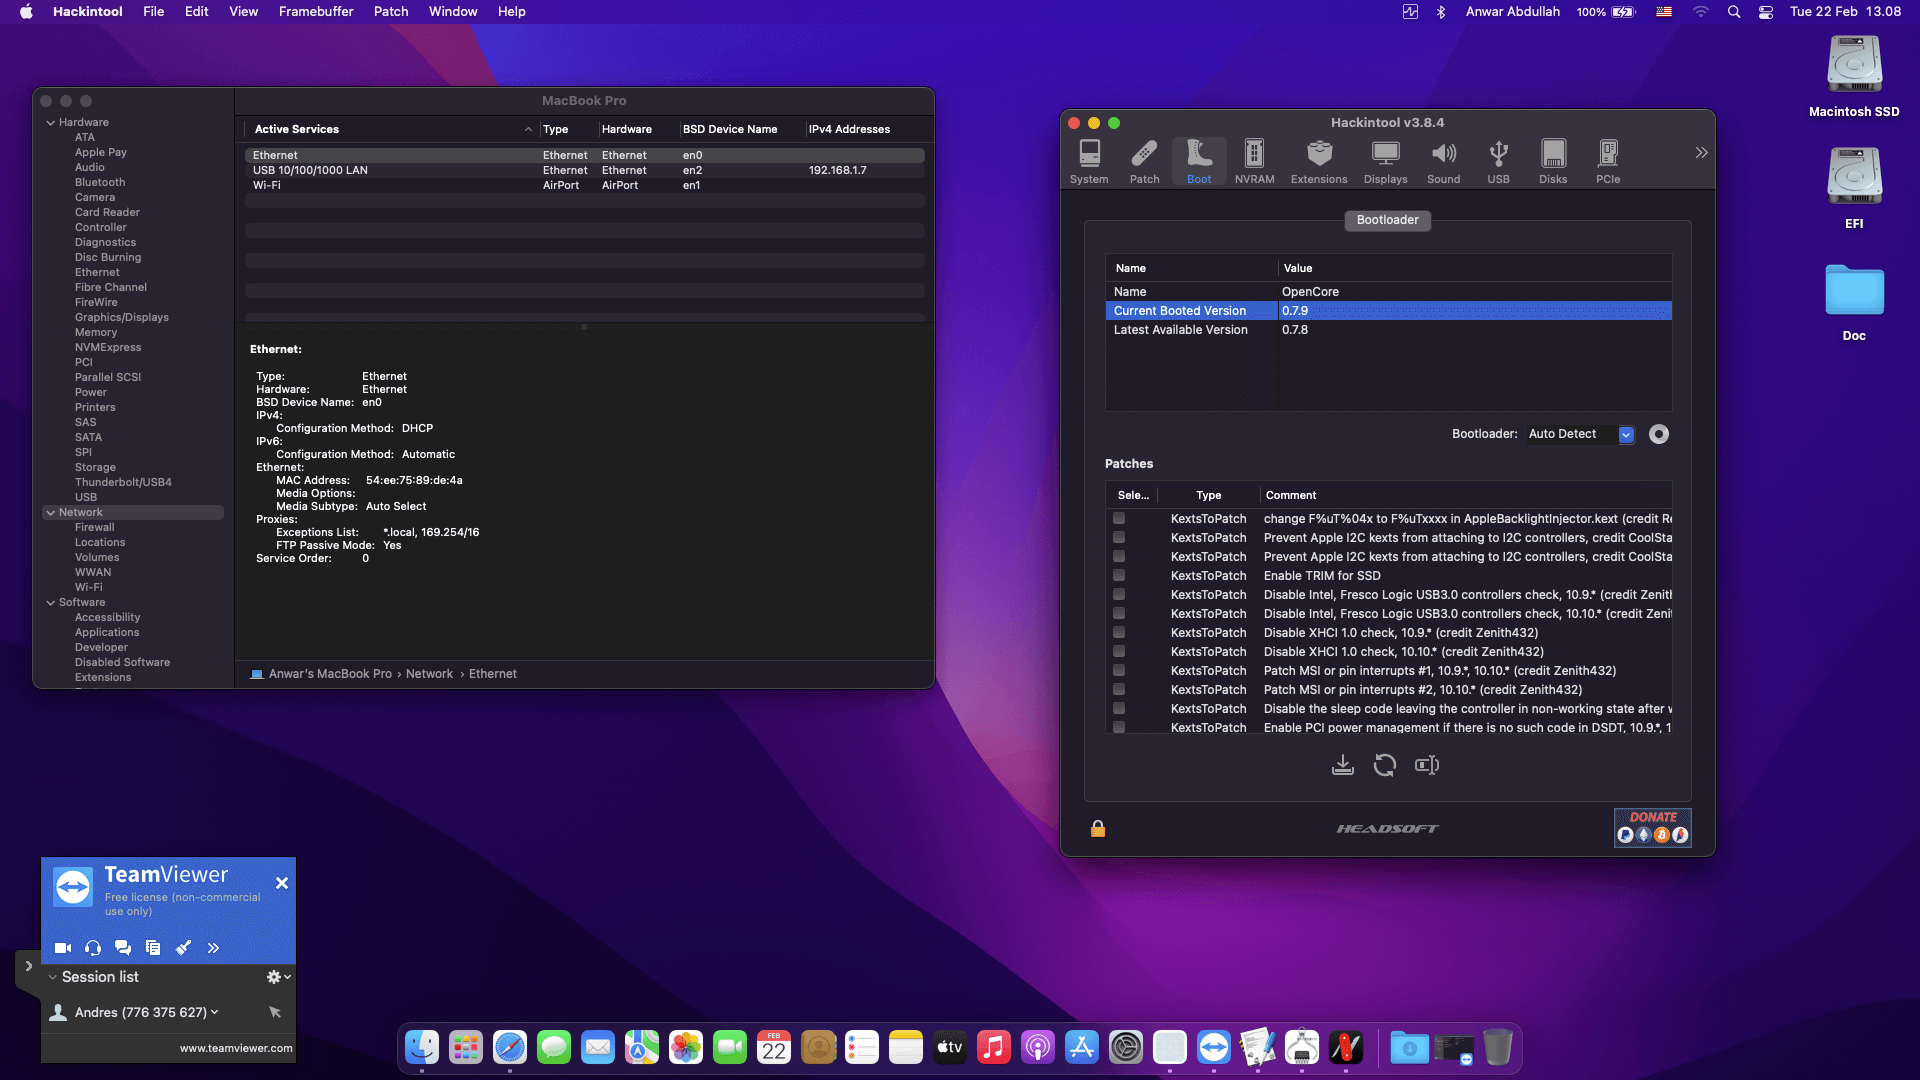Image resolution: width=1920 pixels, height=1080 pixels.
Task: Open TeamViewer chat
Action: [x=123, y=948]
